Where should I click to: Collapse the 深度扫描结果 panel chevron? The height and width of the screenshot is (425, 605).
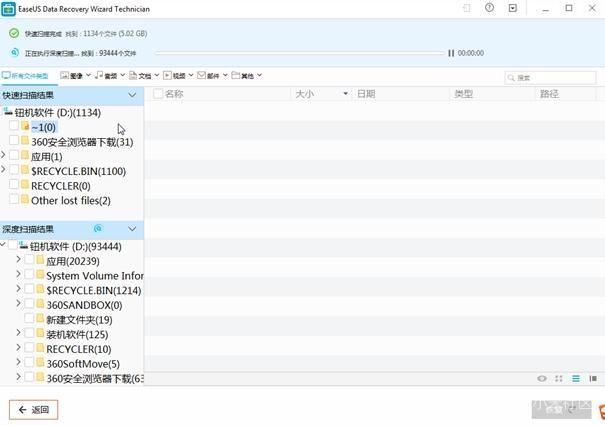tap(132, 229)
